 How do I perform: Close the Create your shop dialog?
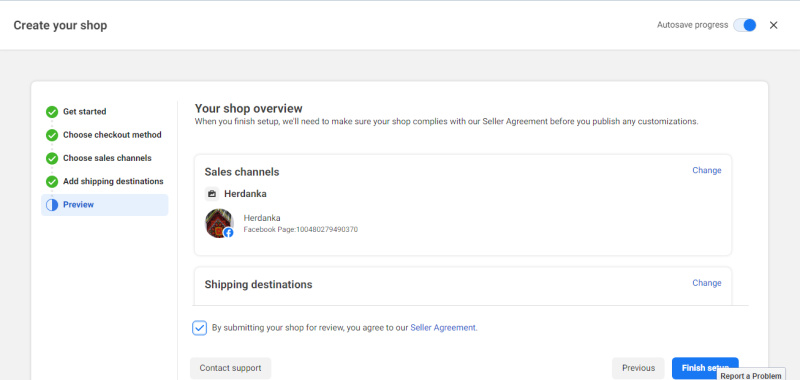(x=773, y=25)
